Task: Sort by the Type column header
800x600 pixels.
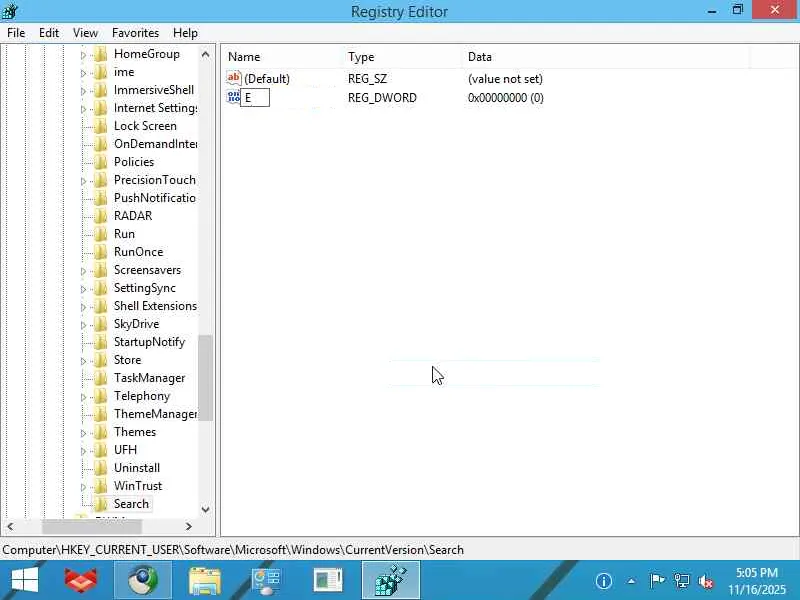Action: 402,57
